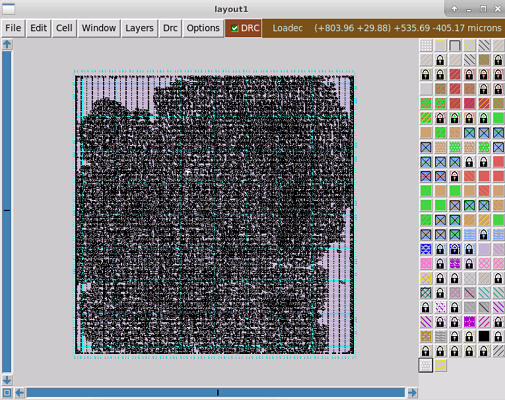505x400 pixels.
Task: Open the window menu icon in title bar
Action: coord(8,9)
